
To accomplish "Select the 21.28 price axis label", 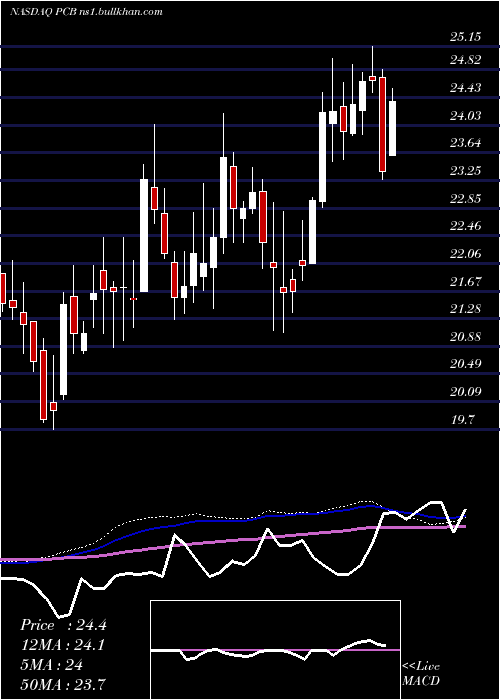I will tap(466, 309).
